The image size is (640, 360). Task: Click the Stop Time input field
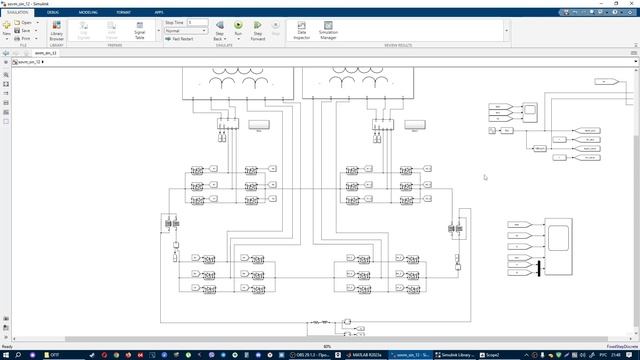pos(198,22)
